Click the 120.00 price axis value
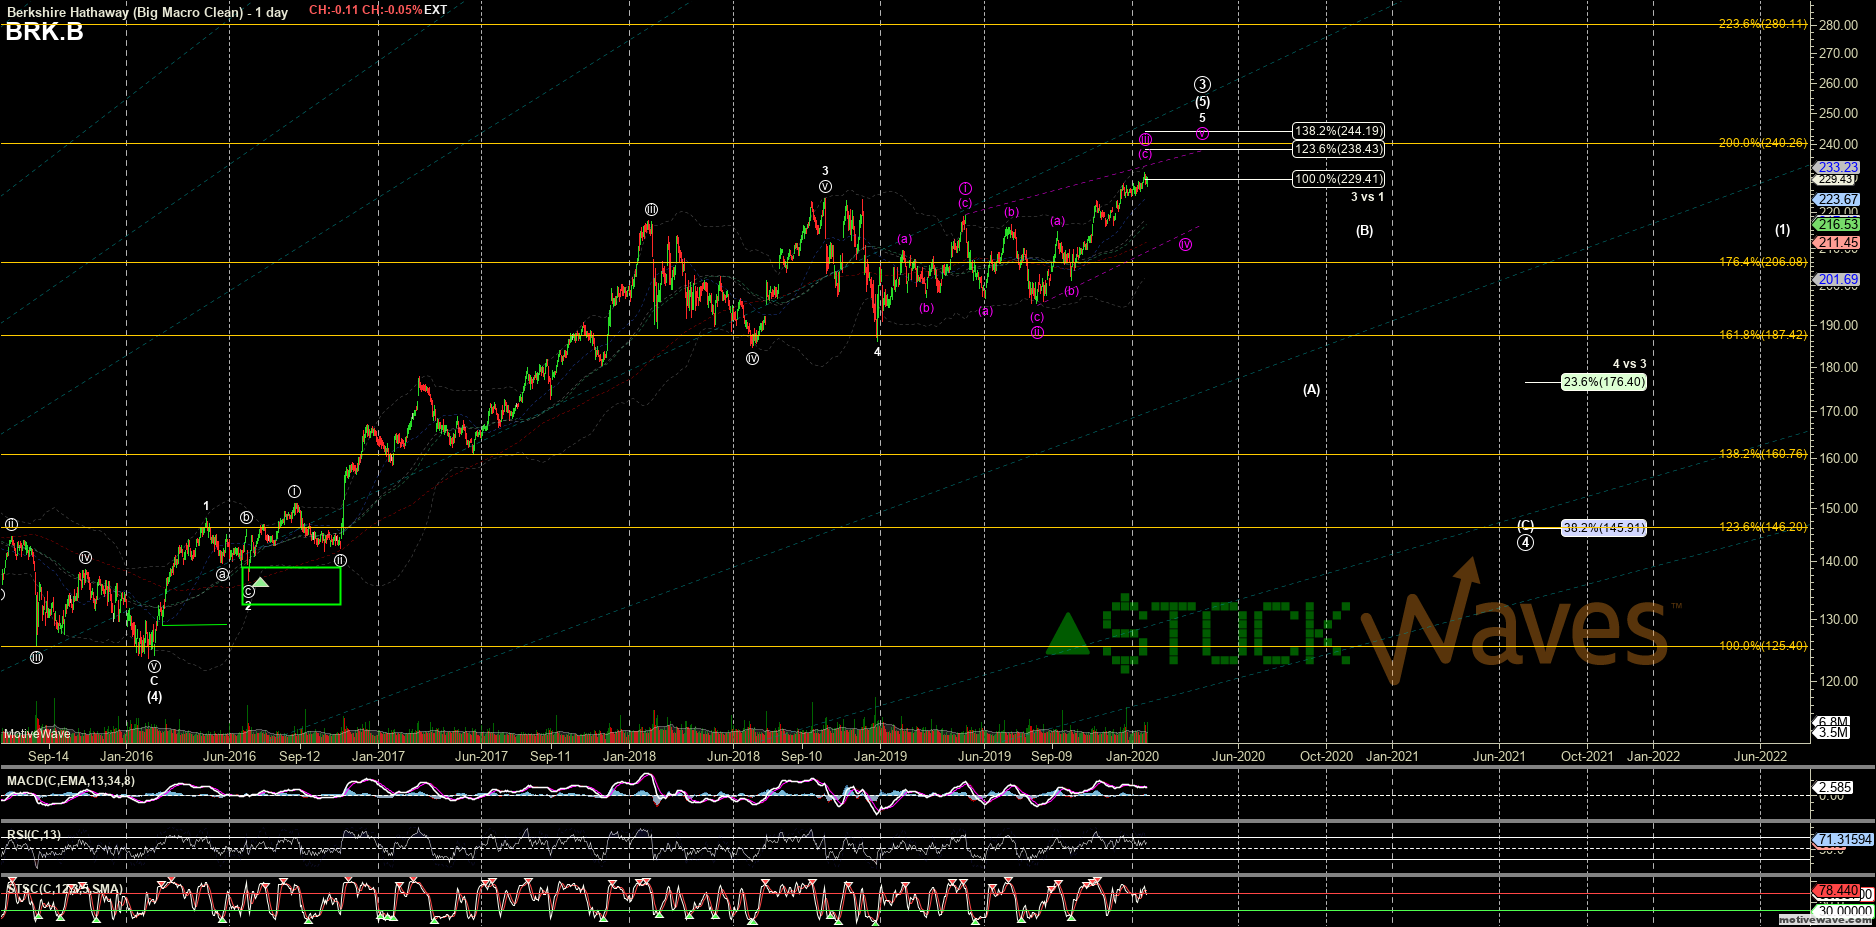The image size is (1876, 927). [1838, 681]
